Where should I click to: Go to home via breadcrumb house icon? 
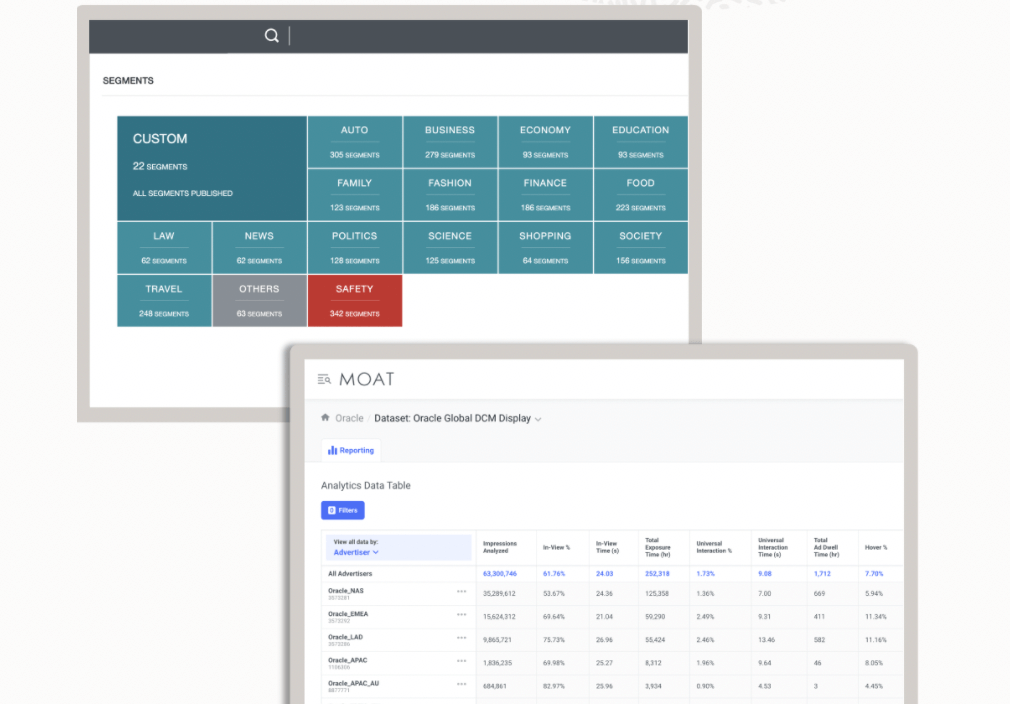click(325, 418)
